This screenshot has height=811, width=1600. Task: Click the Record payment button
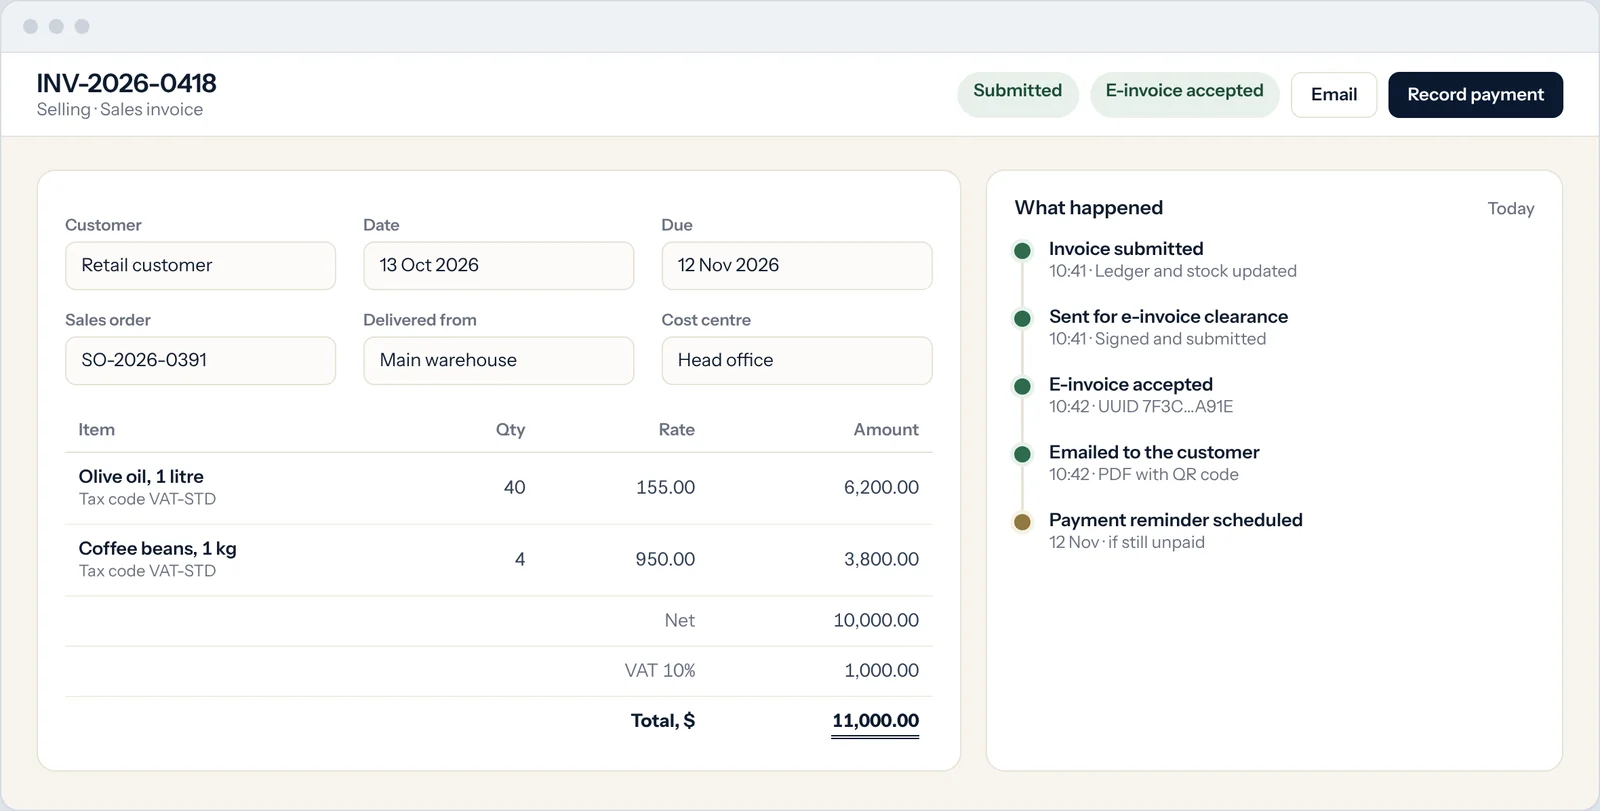click(x=1475, y=95)
